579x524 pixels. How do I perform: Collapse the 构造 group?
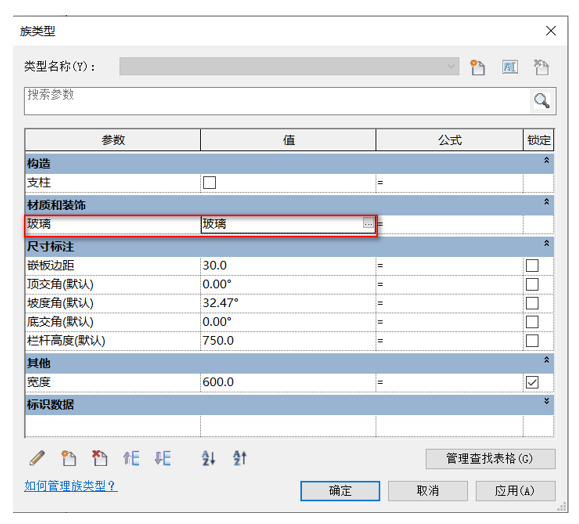click(x=547, y=161)
